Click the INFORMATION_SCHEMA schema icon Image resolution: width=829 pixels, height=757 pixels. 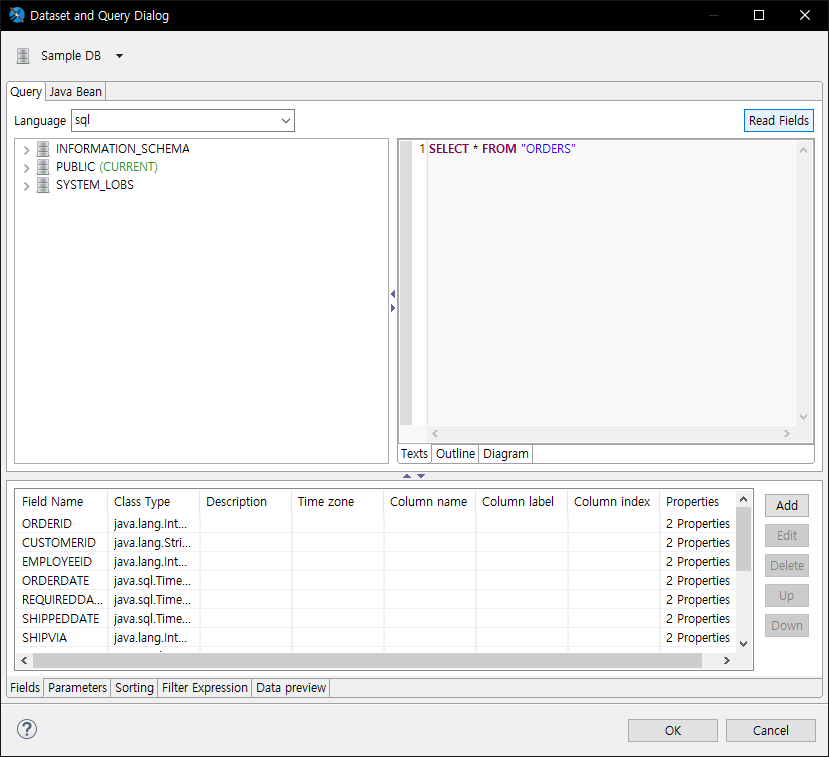43,149
